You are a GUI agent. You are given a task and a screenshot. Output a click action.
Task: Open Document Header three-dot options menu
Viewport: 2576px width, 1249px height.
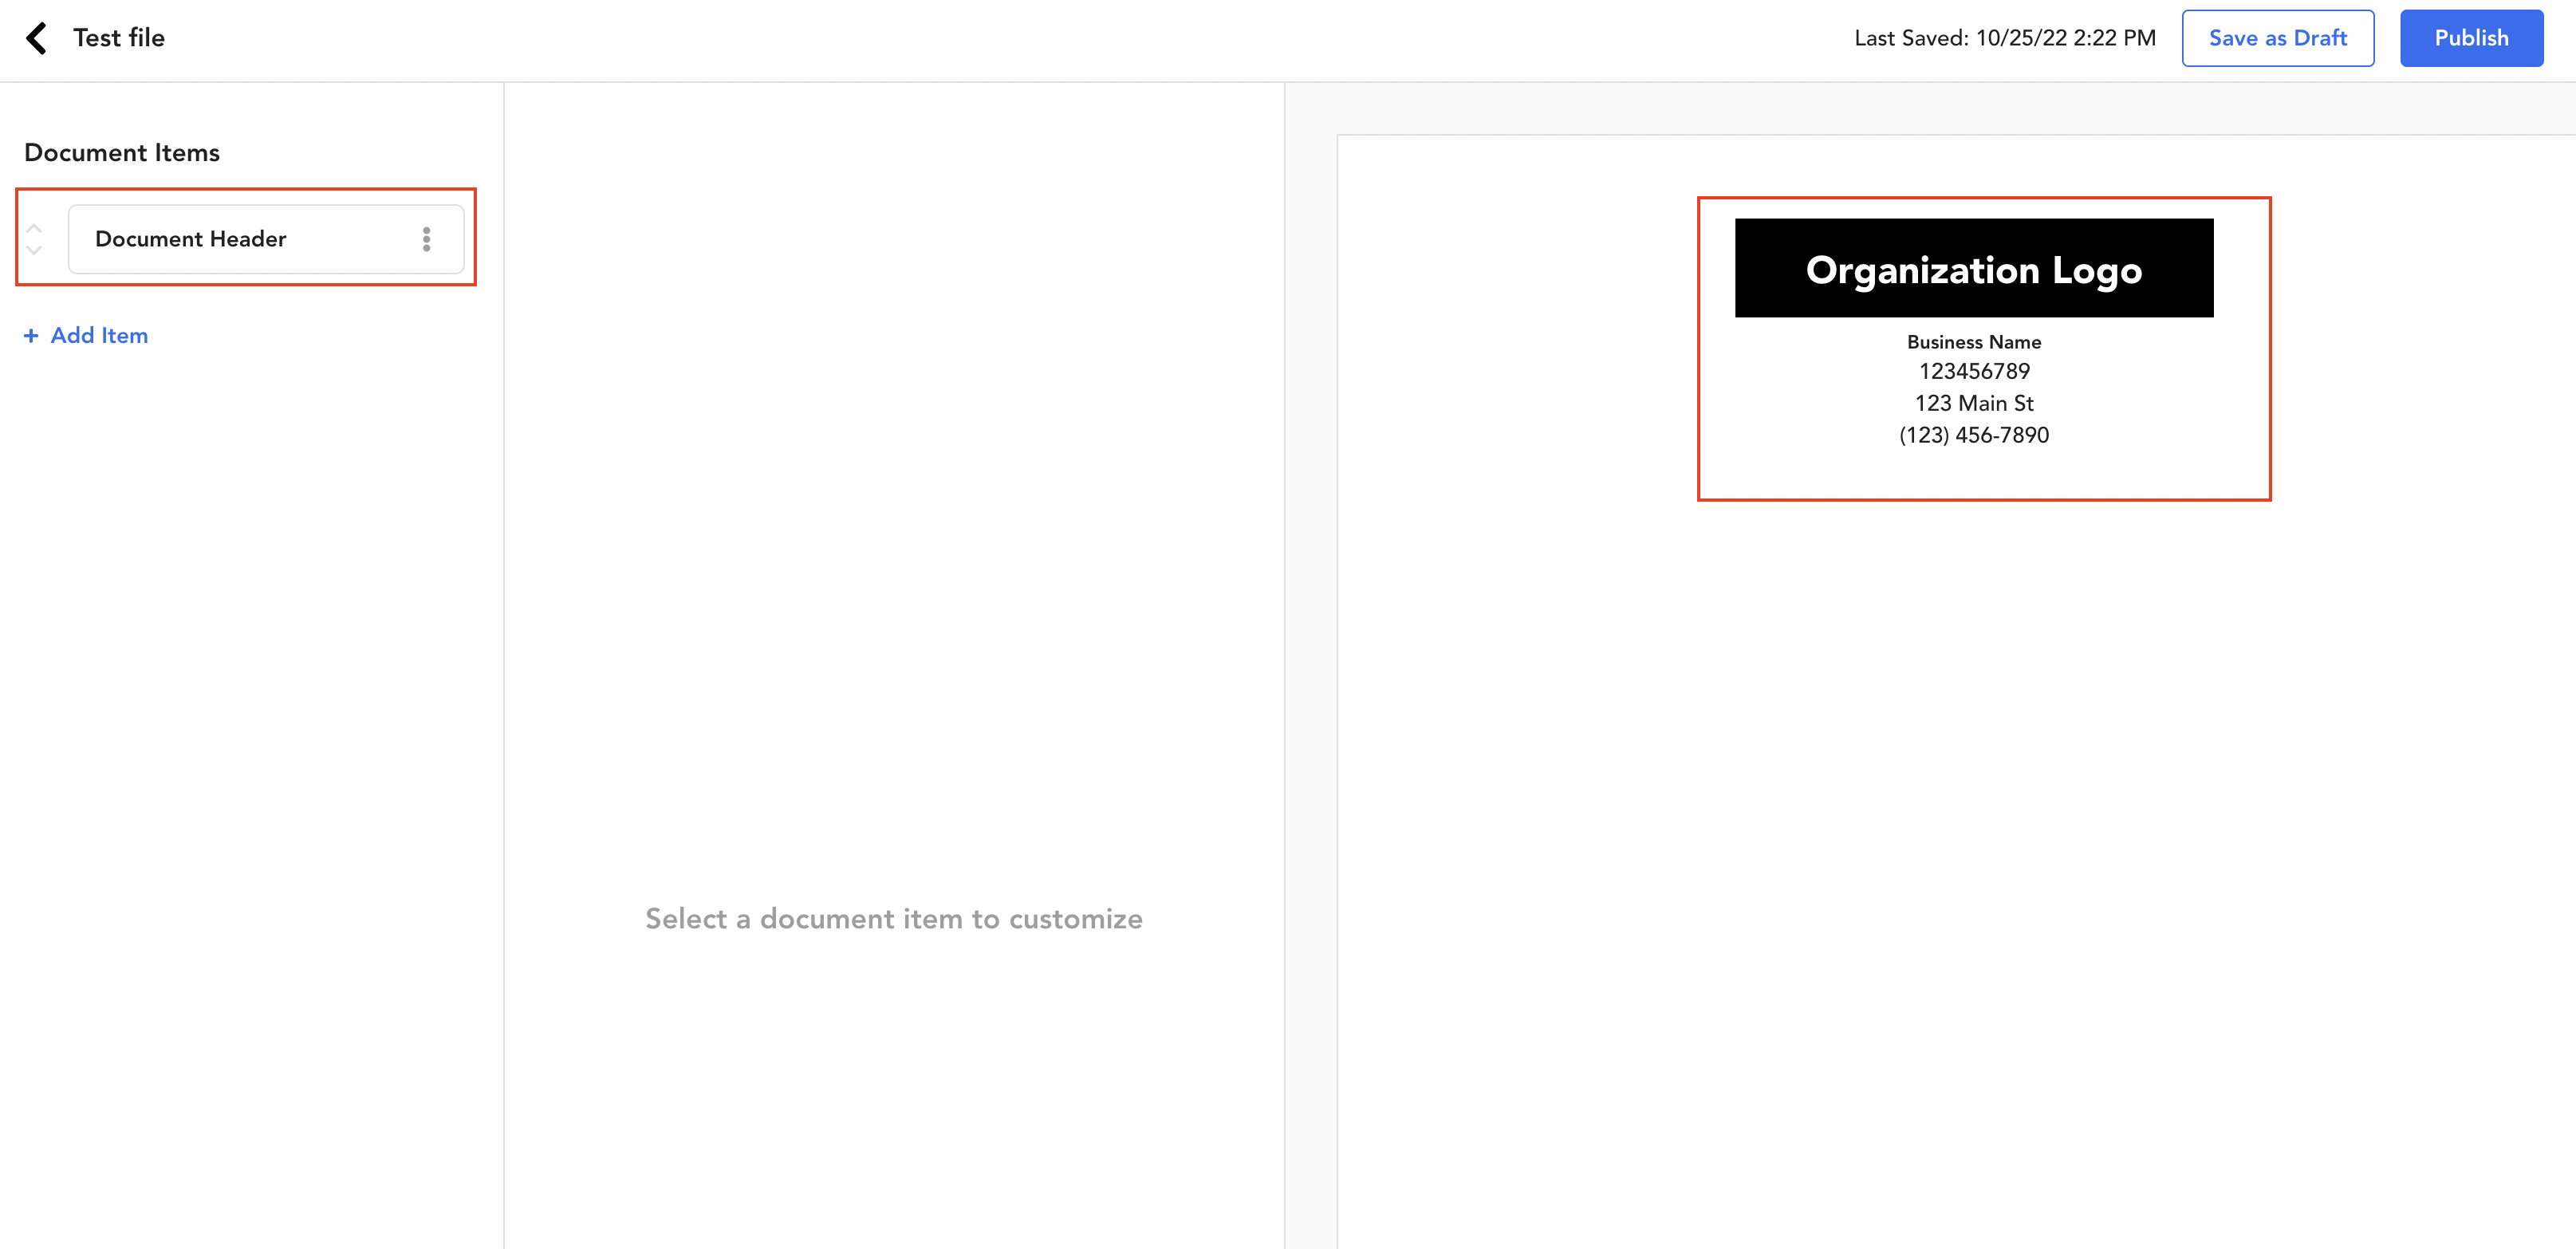tap(426, 239)
